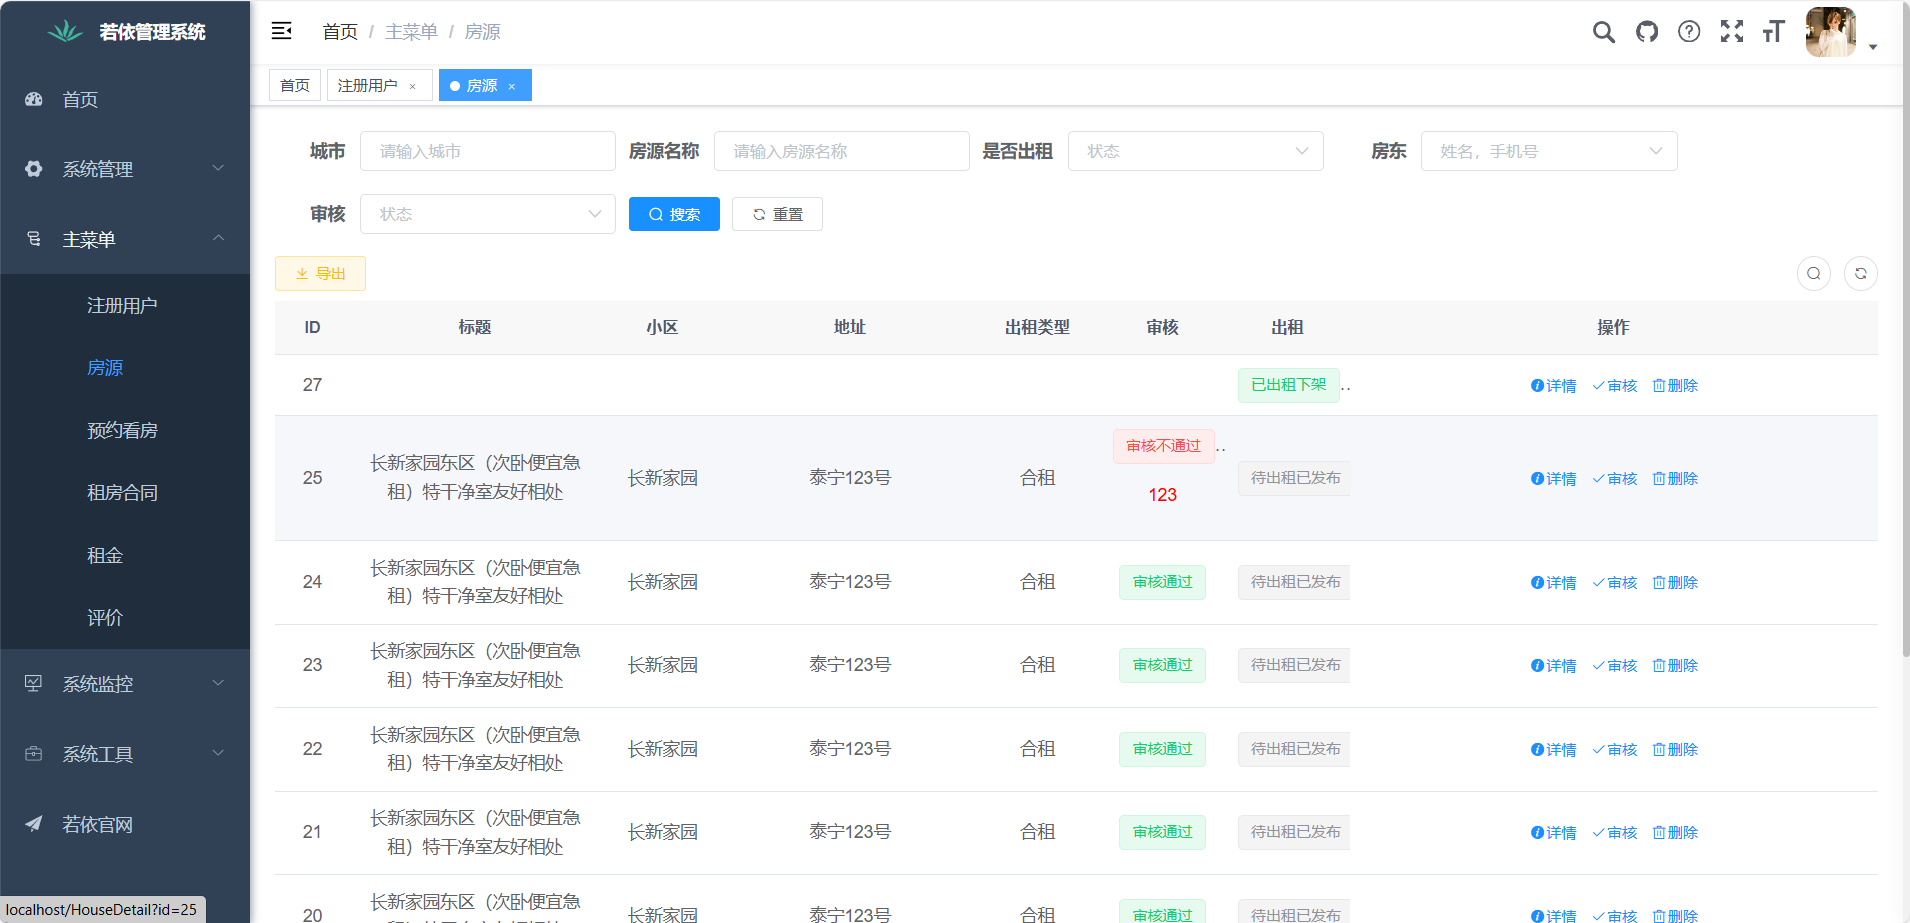Click 删除 for row ID 24
Screen dimensions: 1910x923
(x=1675, y=582)
